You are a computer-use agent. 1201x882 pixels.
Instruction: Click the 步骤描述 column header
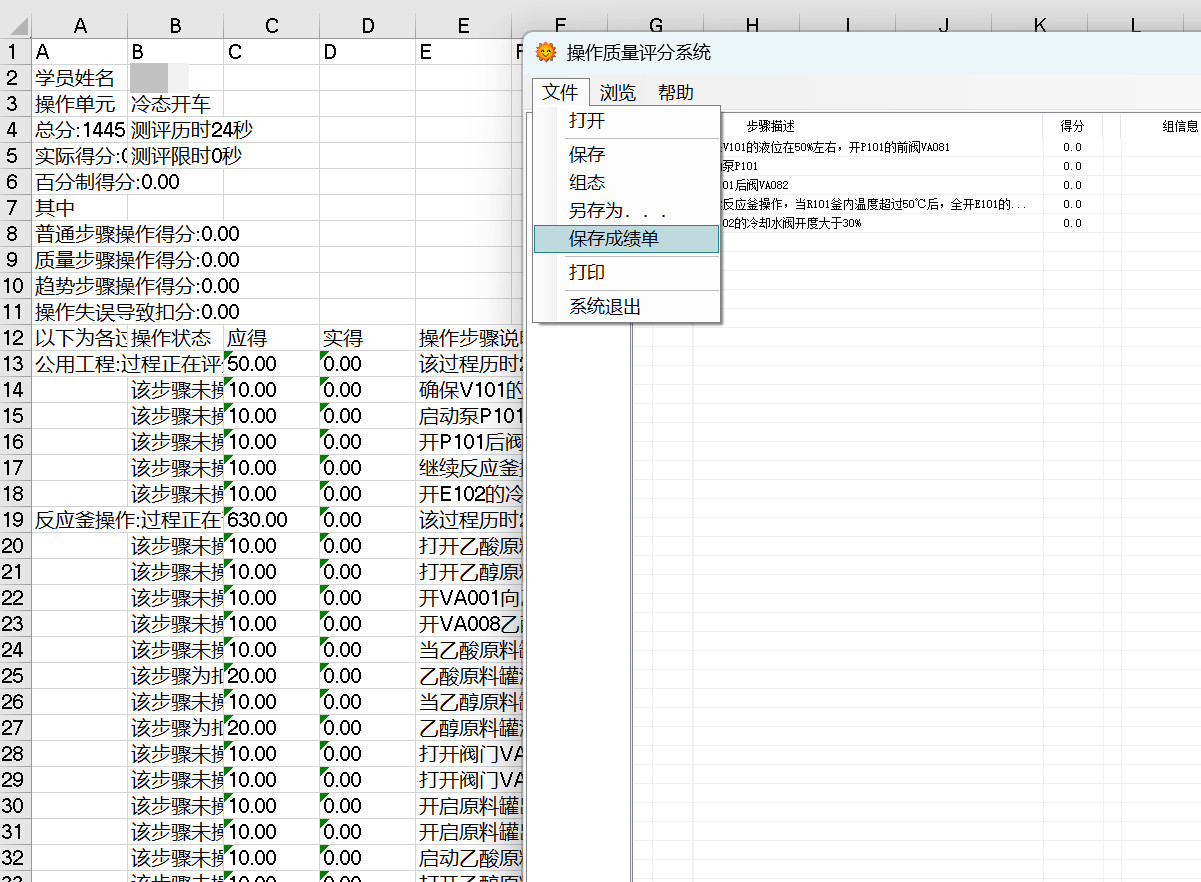pos(770,126)
